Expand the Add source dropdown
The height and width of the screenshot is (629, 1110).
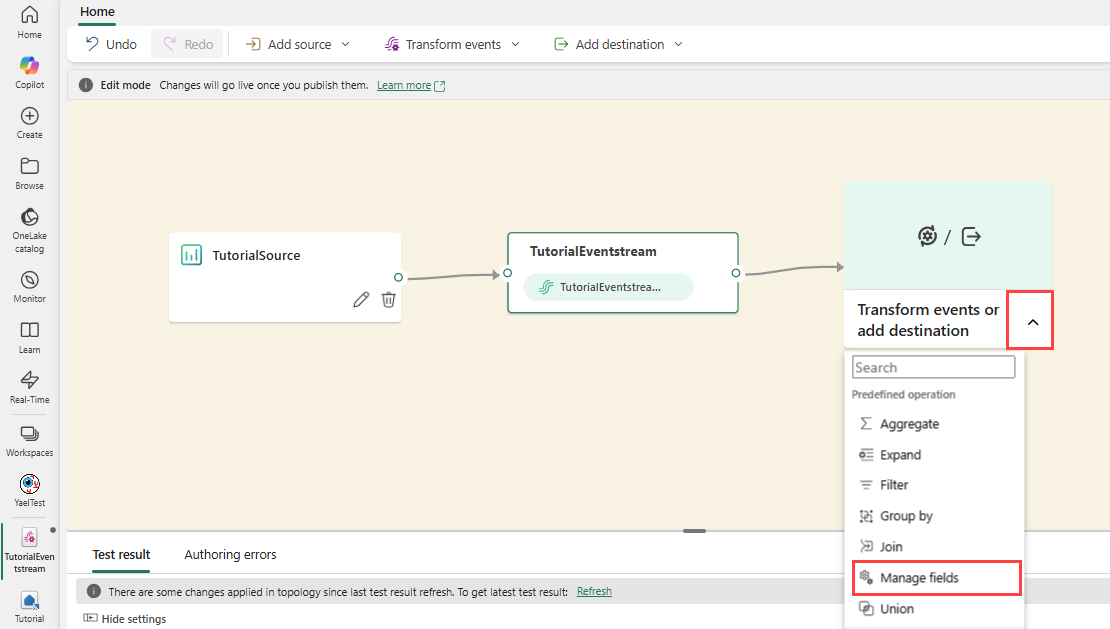click(298, 44)
